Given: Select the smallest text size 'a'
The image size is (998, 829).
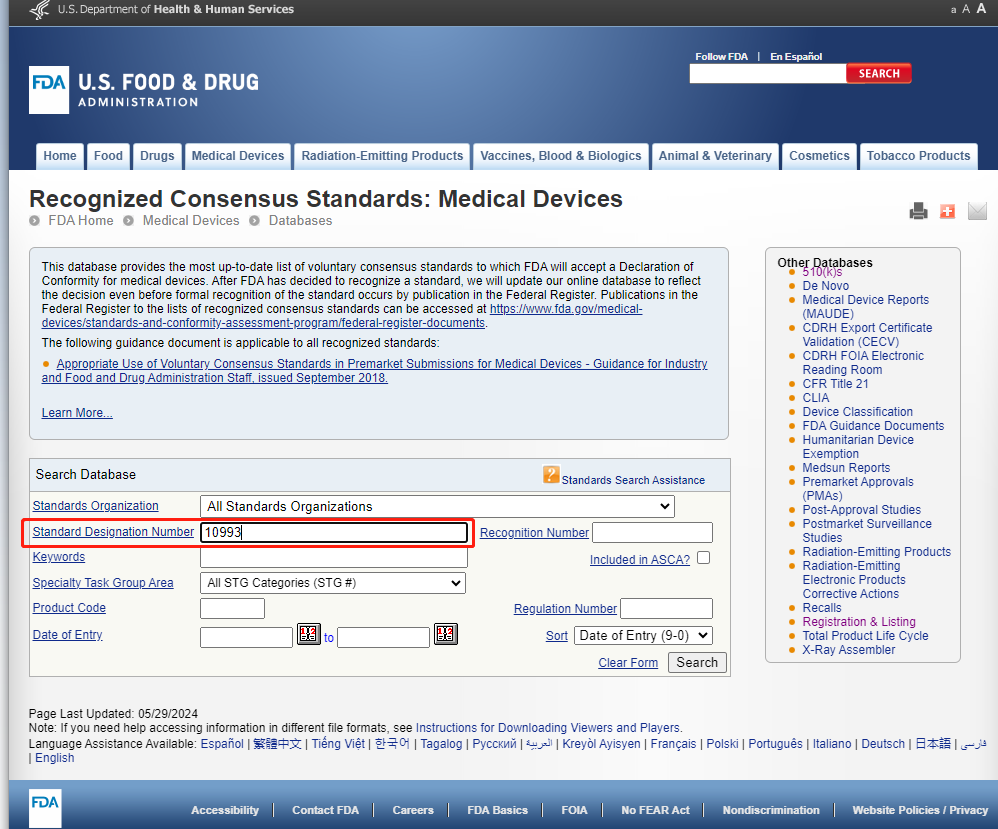Looking at the screenshot, I should coord(953,10).
